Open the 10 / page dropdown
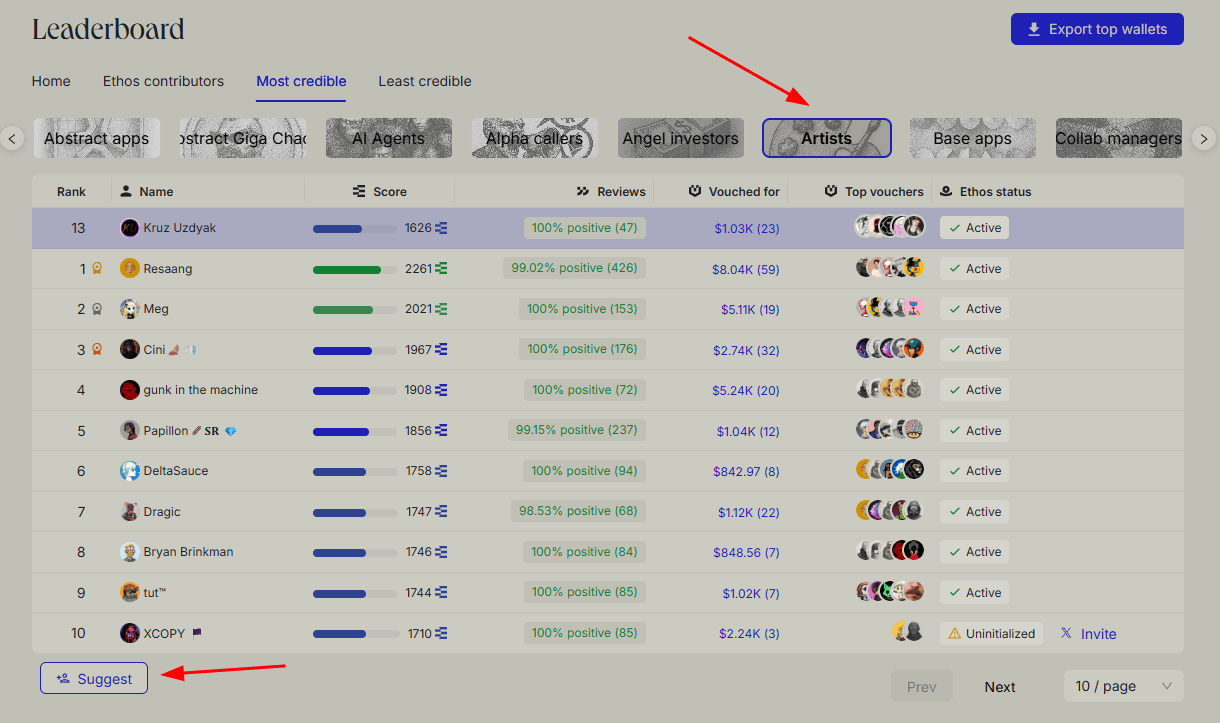Viewport: 1220px width, 723px height. 1123,686
